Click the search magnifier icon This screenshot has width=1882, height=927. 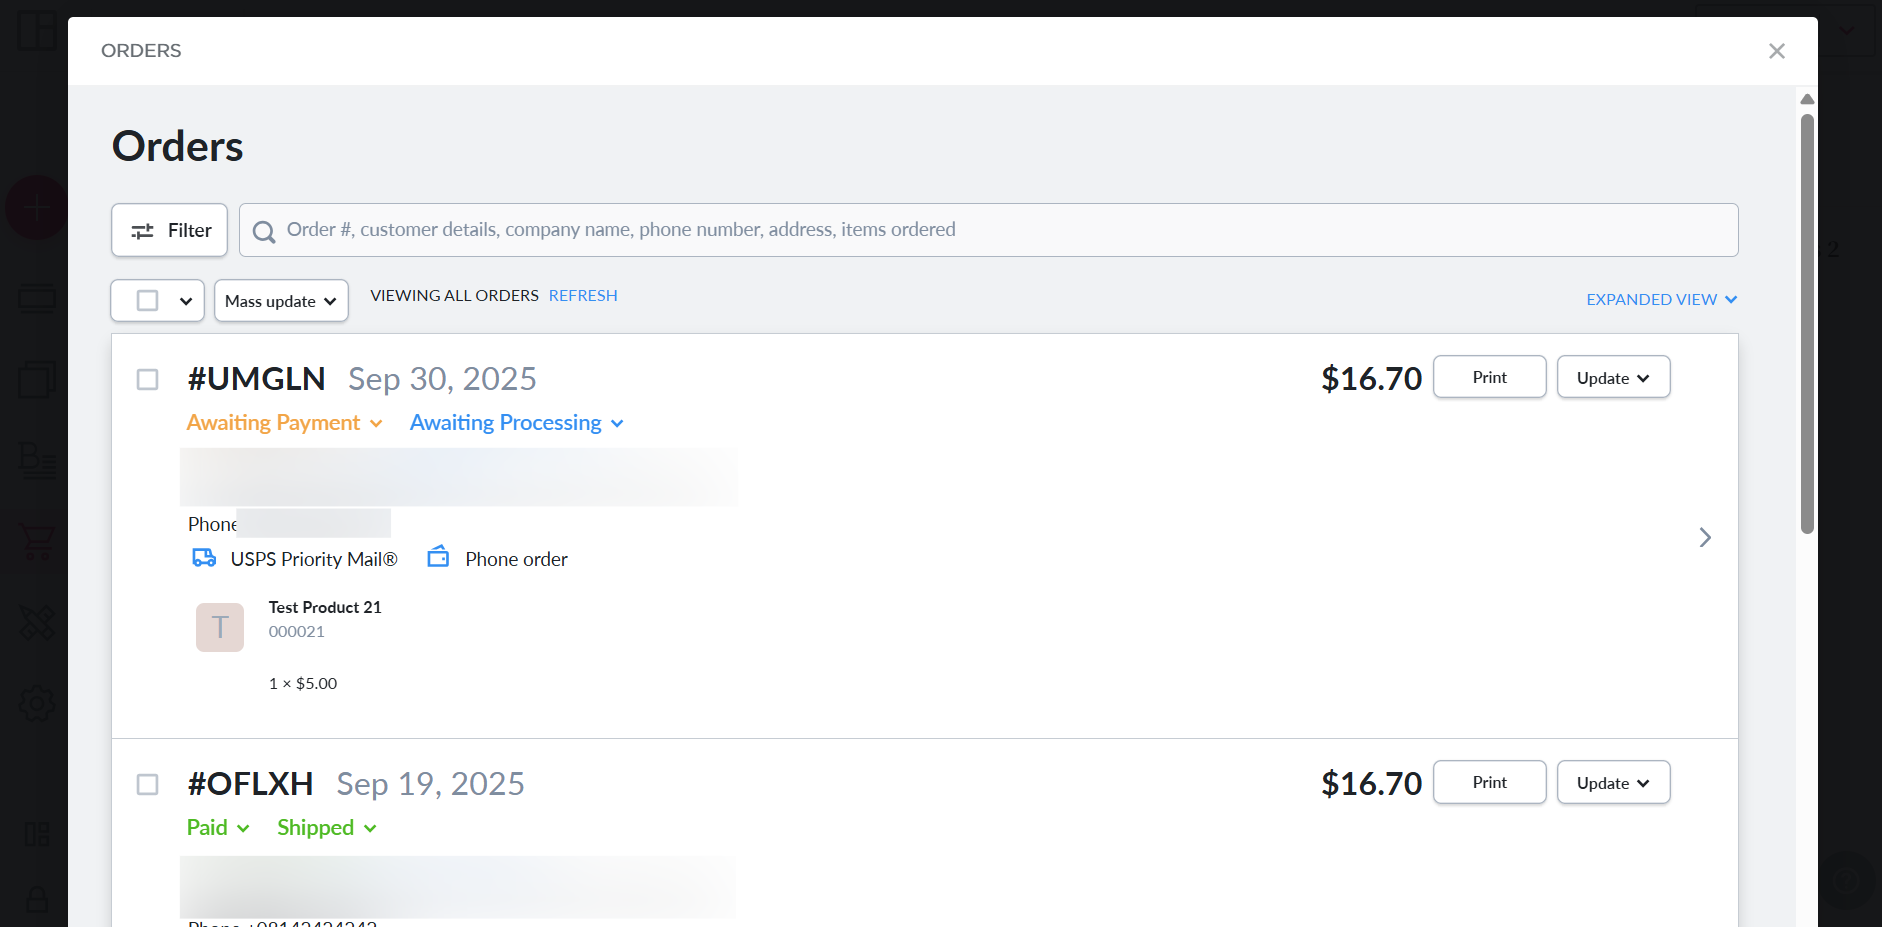coord(264,232)
